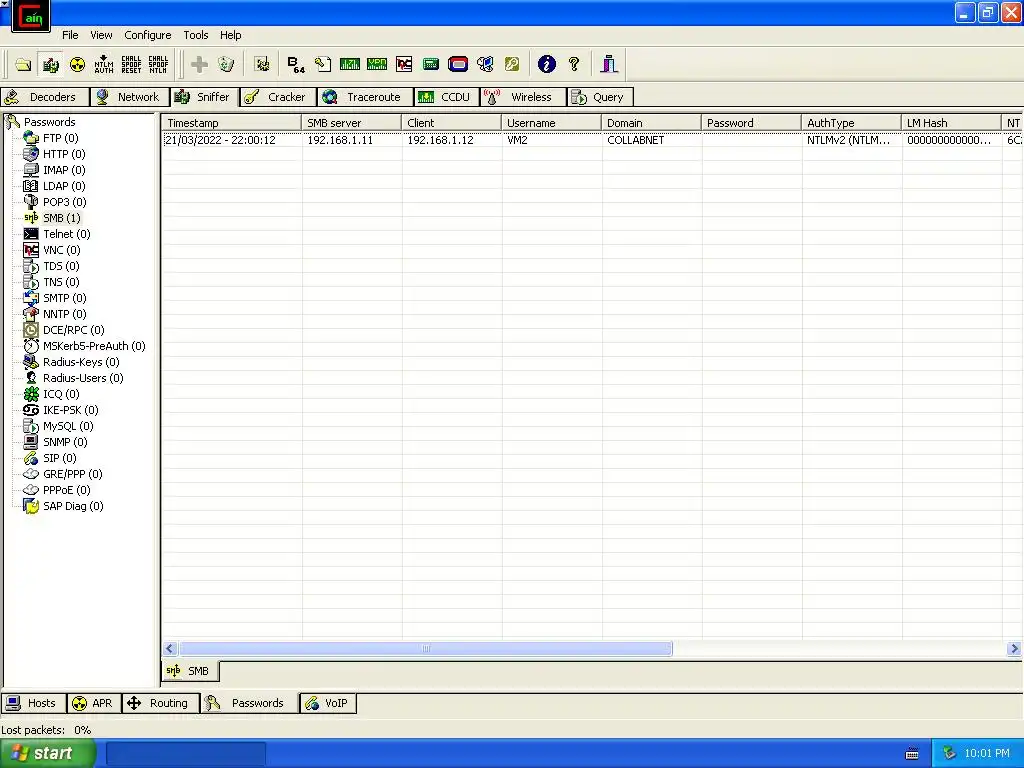This screenshot has height=768, width=1024.
Task: Switch to the Cracker tab
Action: [278, 97]
